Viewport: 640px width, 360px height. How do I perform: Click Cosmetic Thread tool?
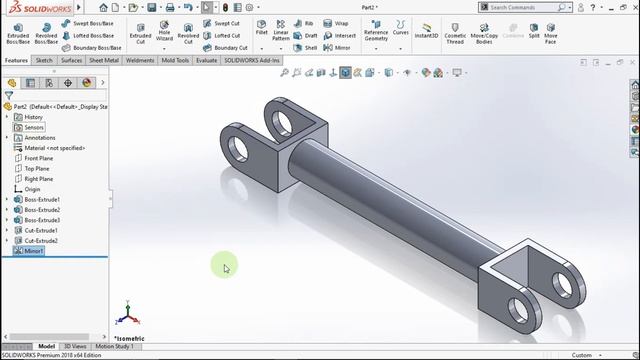[x=455, y=33]
